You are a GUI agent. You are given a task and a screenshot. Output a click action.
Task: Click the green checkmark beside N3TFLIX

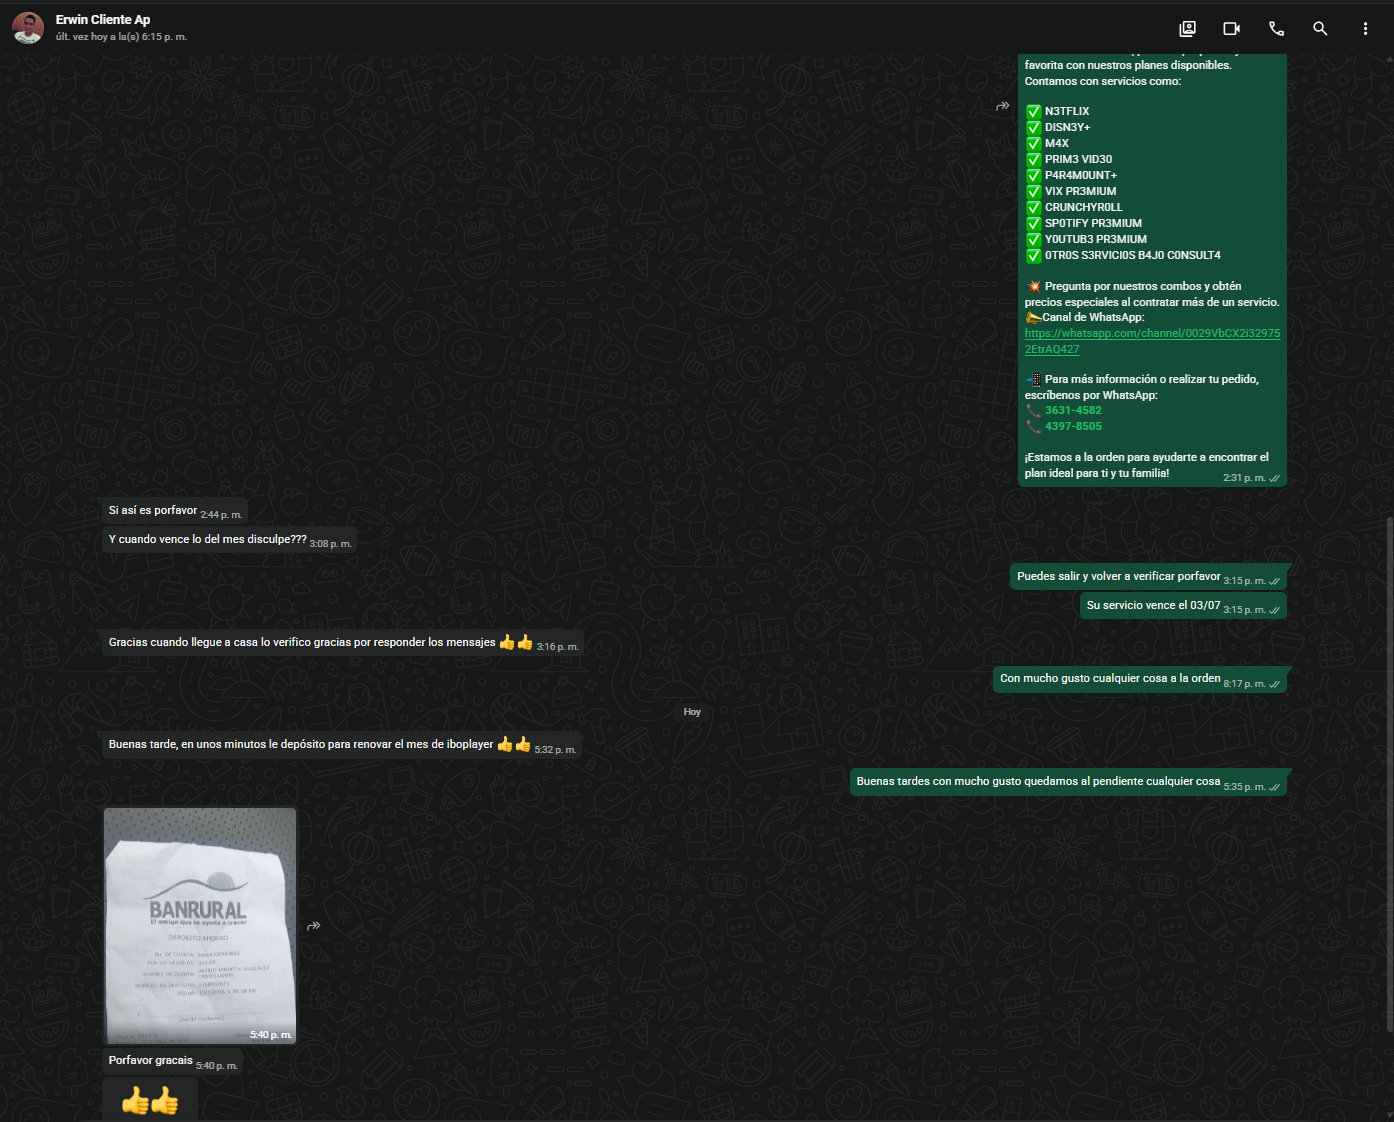click(1034, 111)
